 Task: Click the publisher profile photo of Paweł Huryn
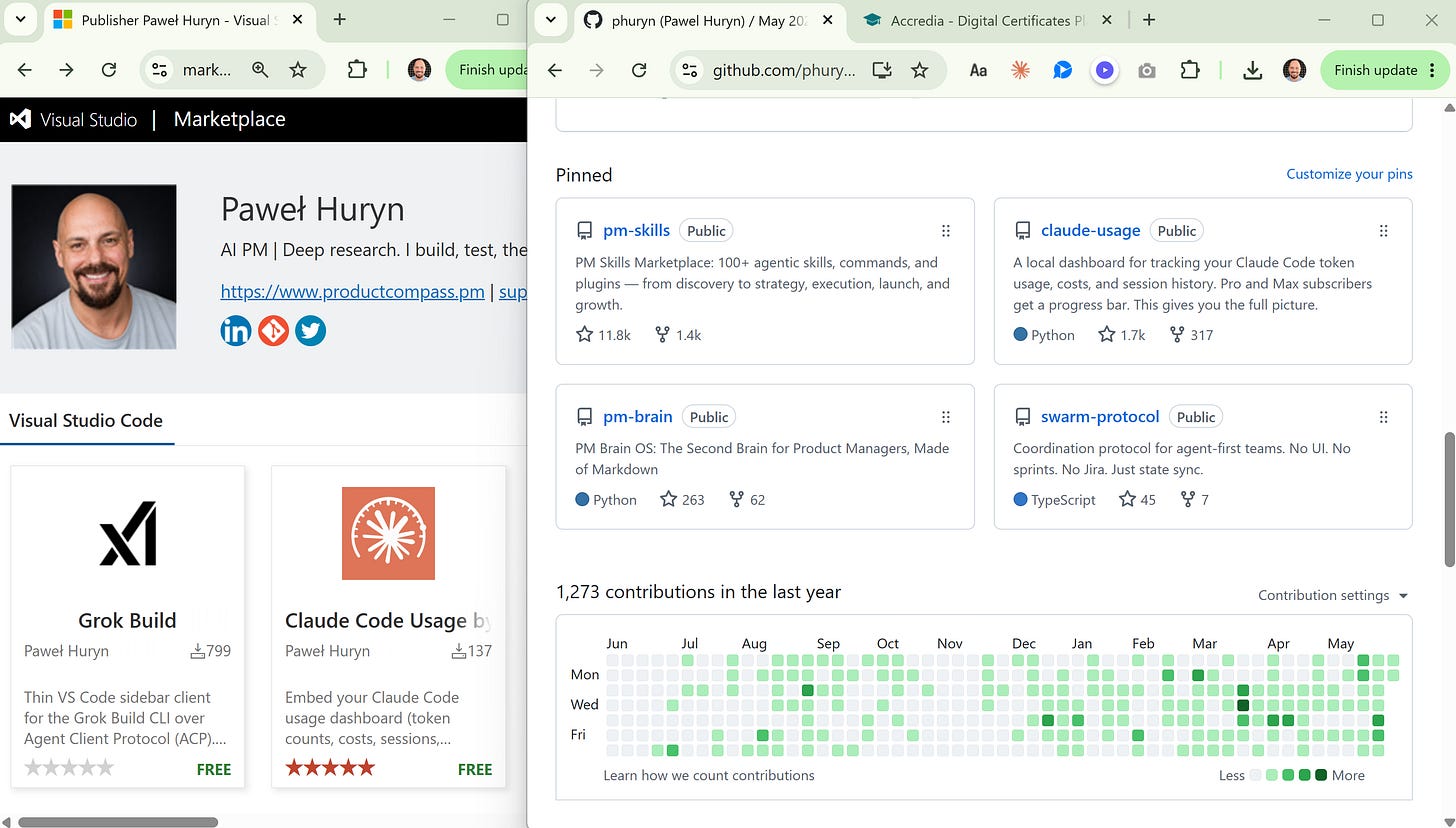pyautogui.click(x=94, y=266)
